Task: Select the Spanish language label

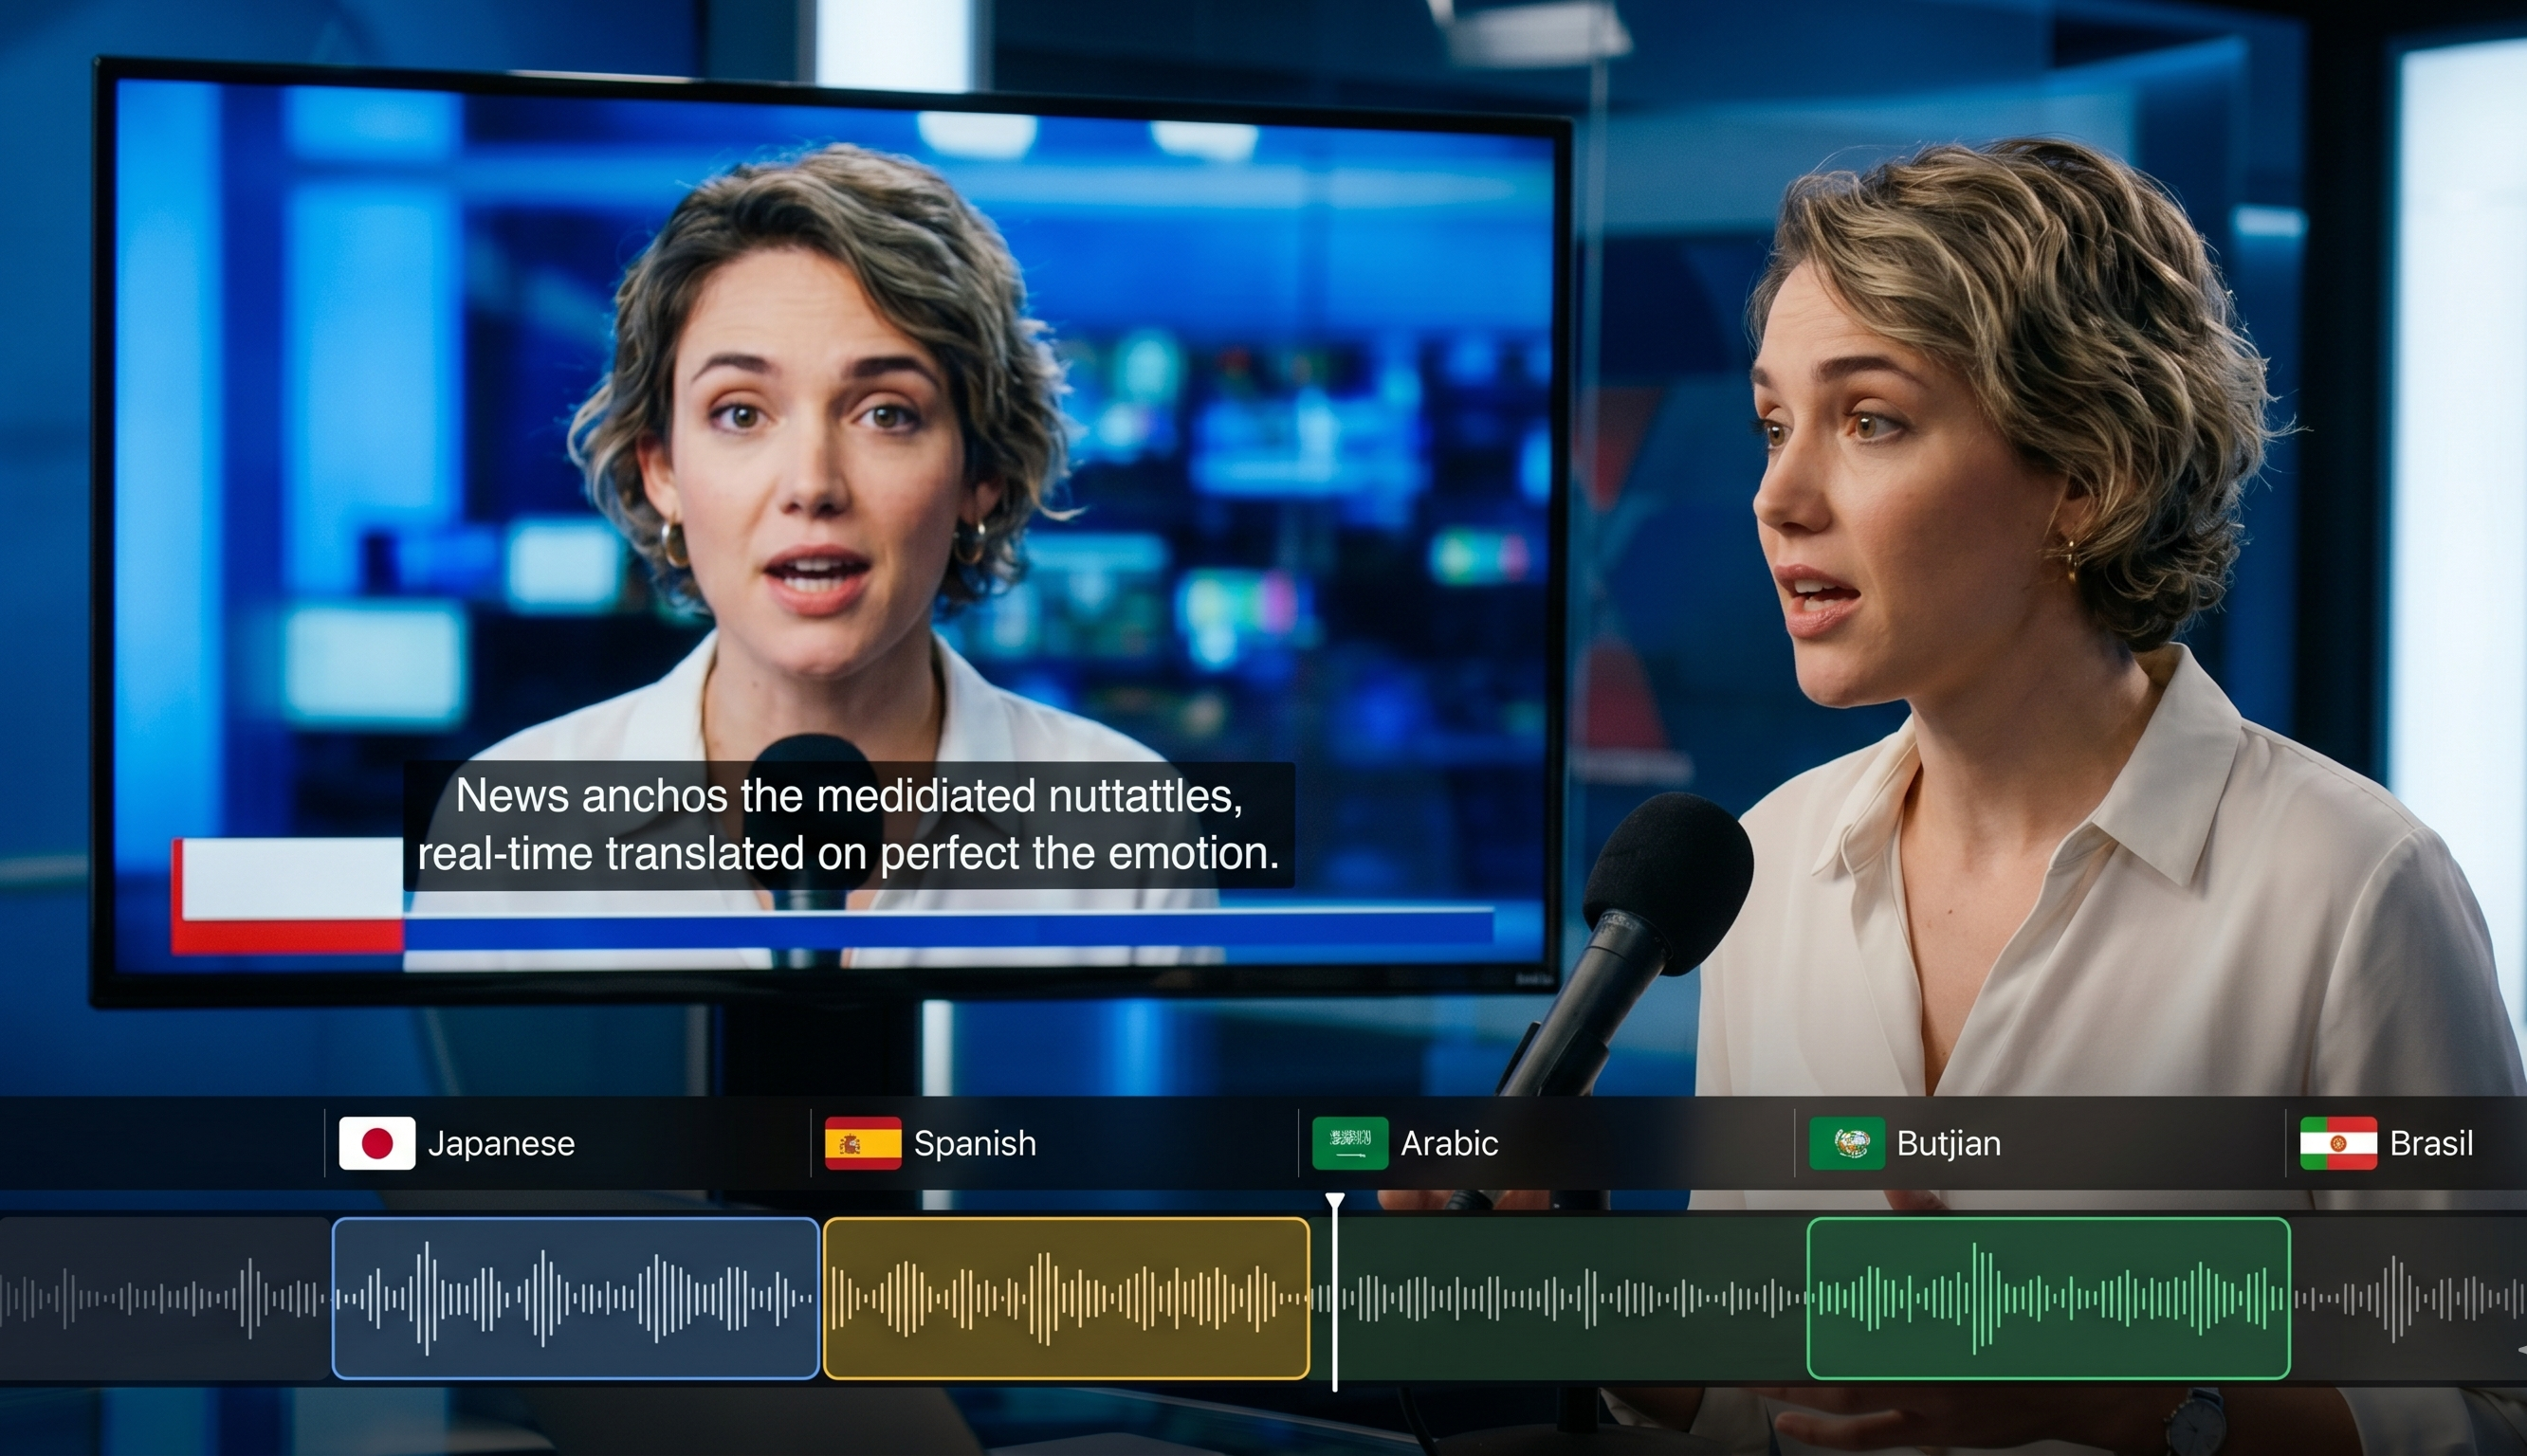Action: pyautogui.click(x=974, y=1143)
